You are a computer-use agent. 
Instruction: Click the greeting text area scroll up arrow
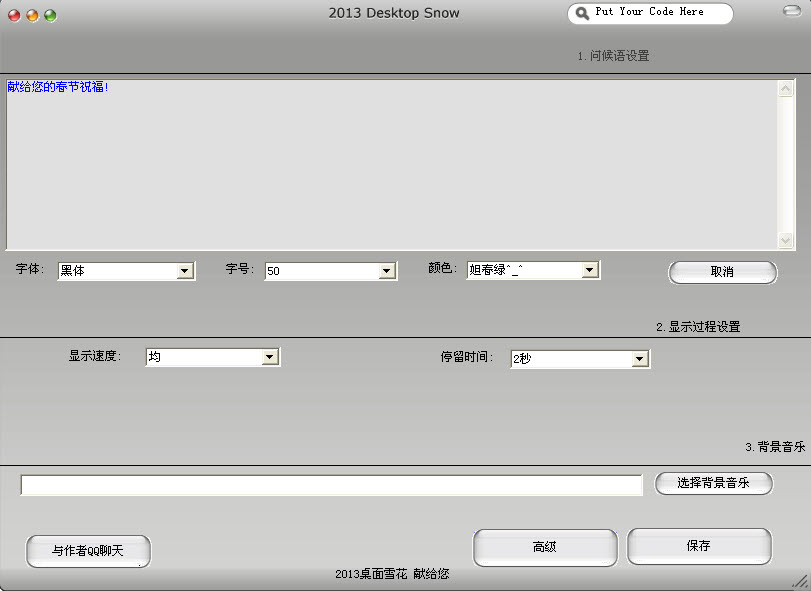pos(786,89)
